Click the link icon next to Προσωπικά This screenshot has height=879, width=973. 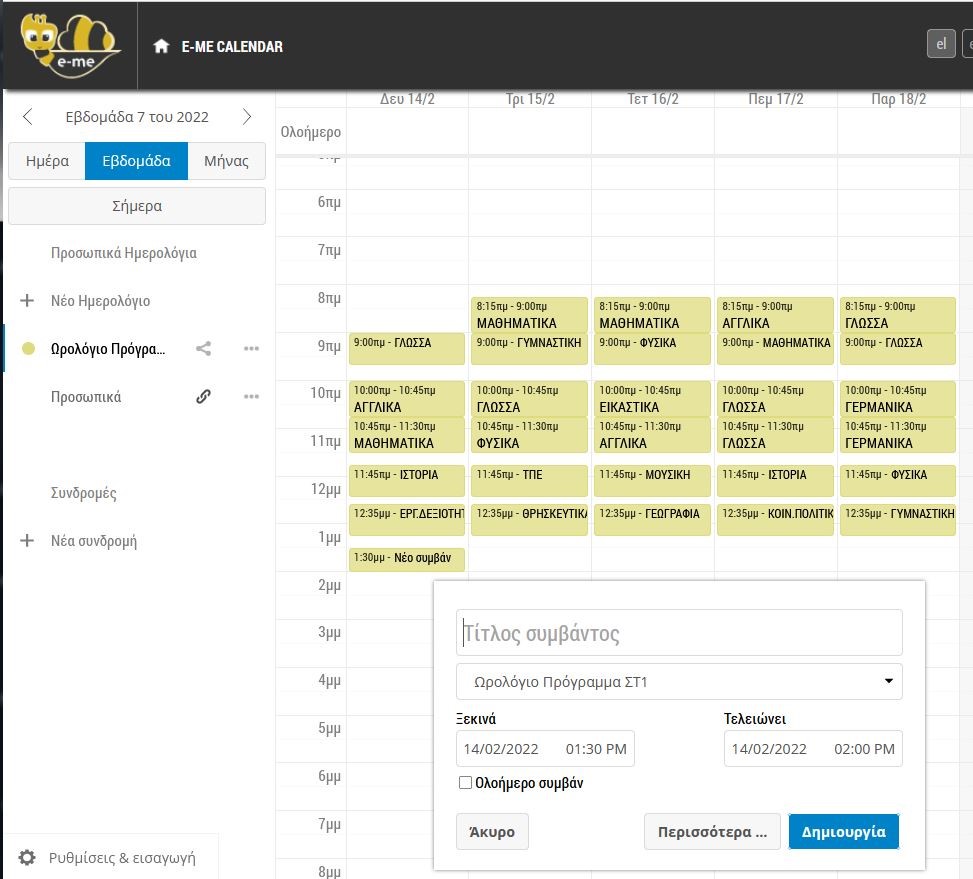203,397
